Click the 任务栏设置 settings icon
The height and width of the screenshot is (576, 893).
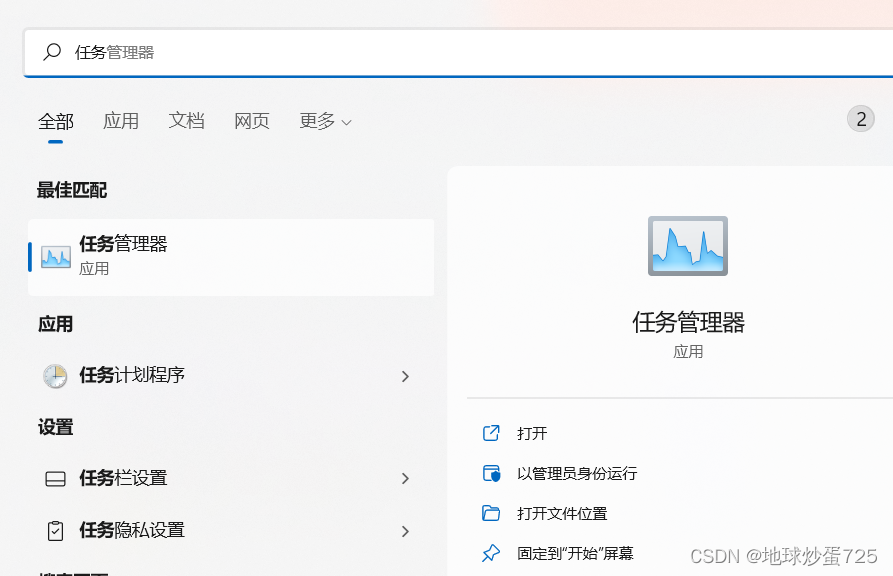[x=53, y=479]
